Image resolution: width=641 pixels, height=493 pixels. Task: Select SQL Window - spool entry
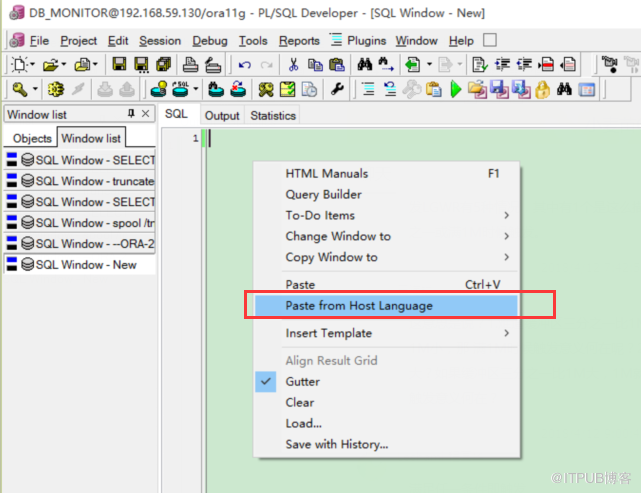pyautogui.click(x=80, y=223)
